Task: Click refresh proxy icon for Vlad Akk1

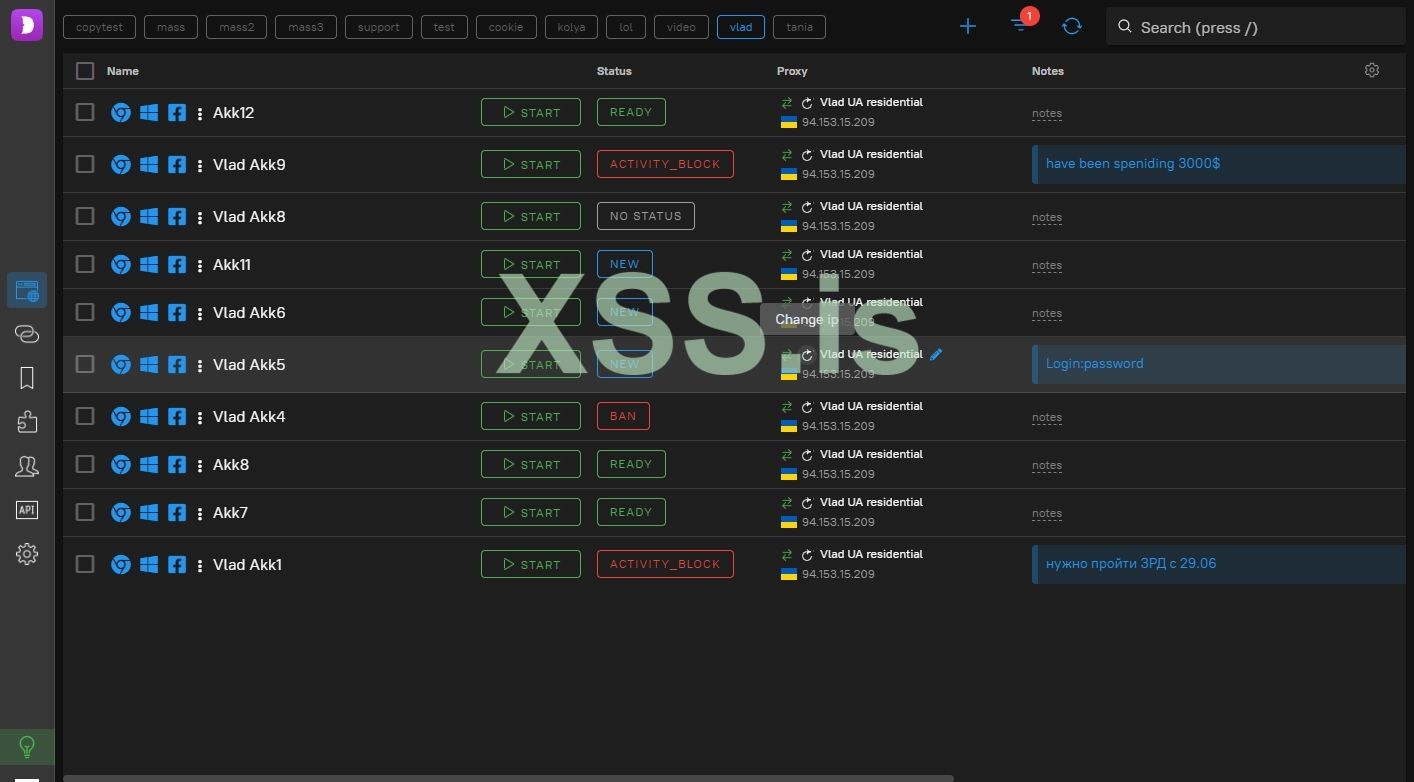Action: pos(807,555)
